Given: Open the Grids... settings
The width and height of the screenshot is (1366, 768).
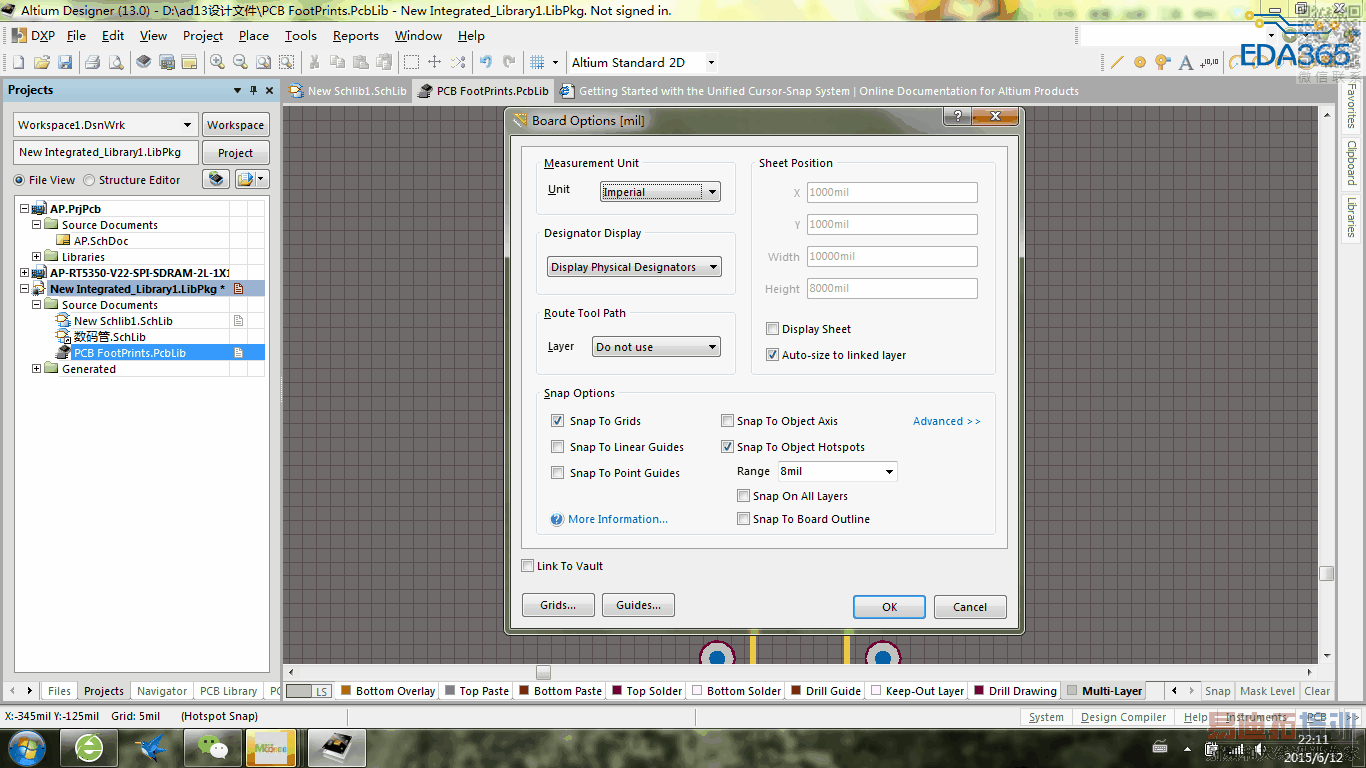Looking at the screenshot, I should 558,605.
